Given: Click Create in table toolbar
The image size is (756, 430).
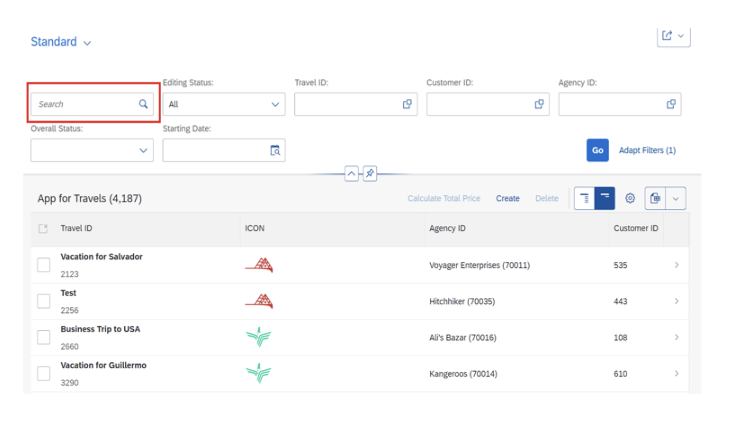Looking at the screenshot, I should (508, 198).
